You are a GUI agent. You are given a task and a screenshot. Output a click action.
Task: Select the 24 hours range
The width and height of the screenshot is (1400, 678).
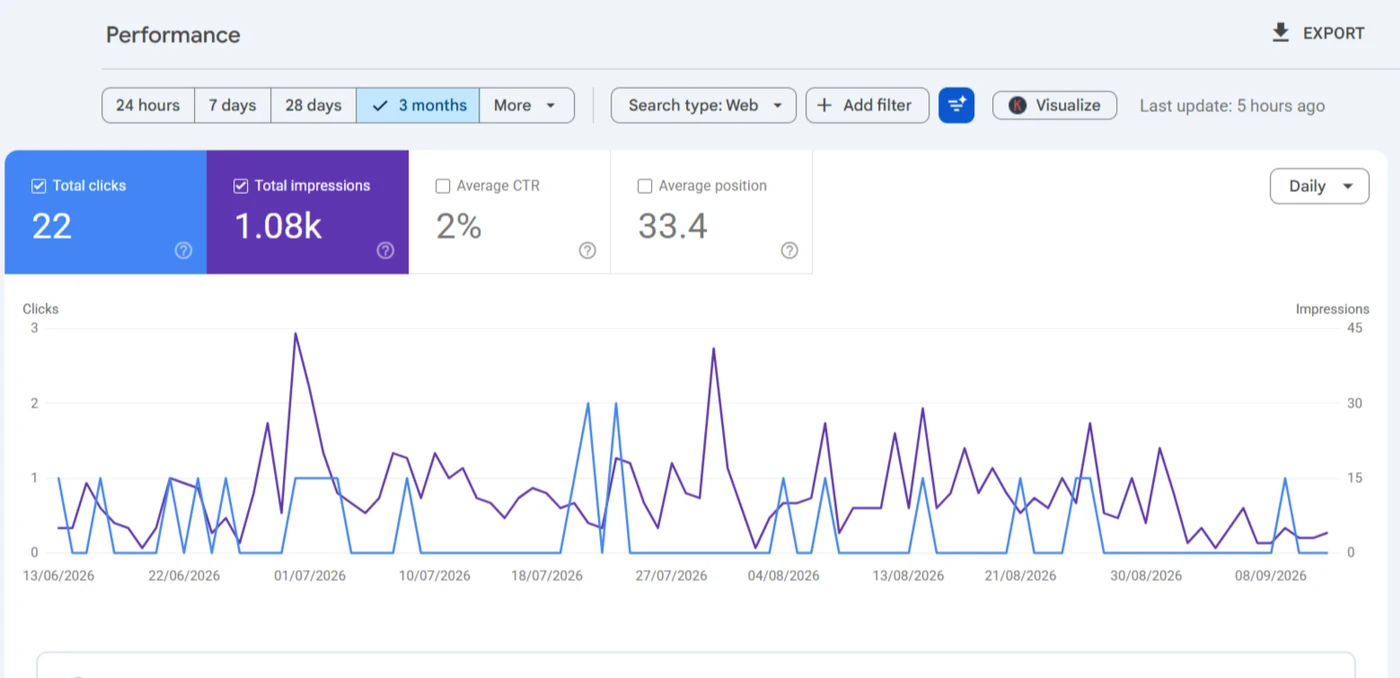[x=148, y=105]
